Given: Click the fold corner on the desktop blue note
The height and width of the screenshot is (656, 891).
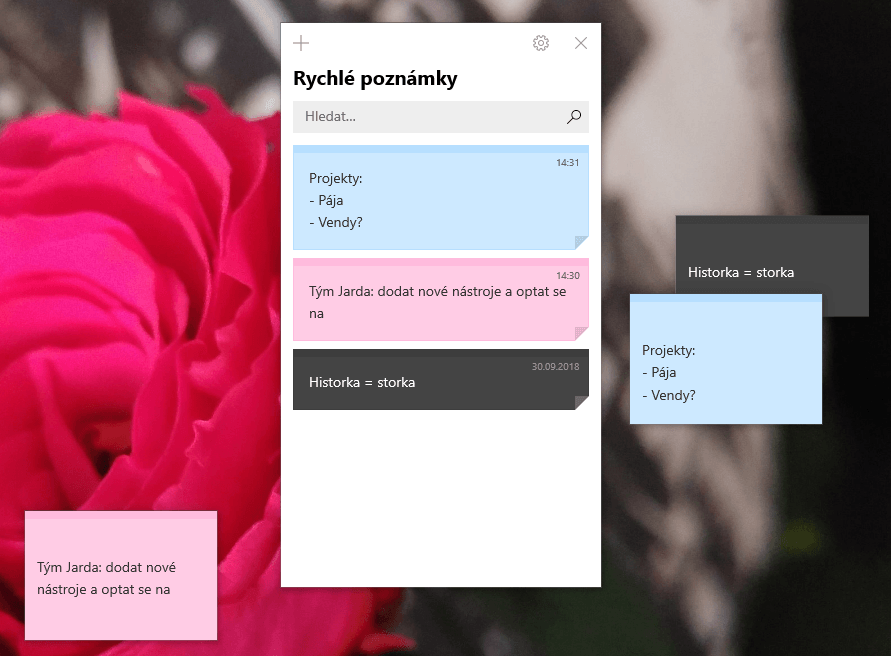Looking at the screenshot, I should click(816, 419).
